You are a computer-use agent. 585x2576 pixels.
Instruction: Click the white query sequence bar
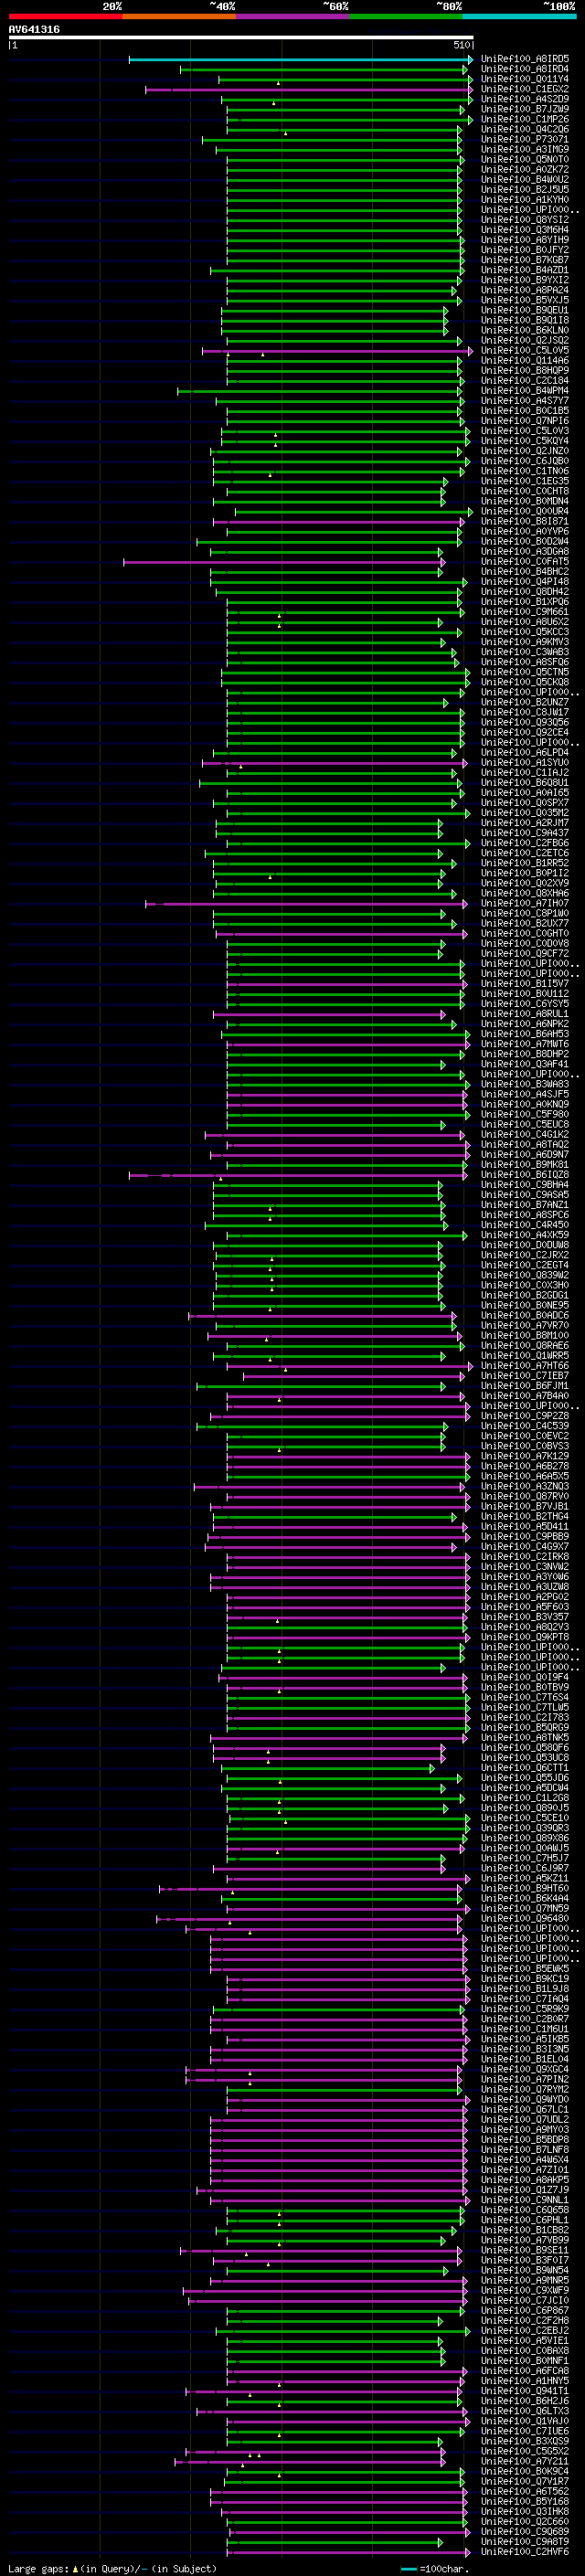241,37
